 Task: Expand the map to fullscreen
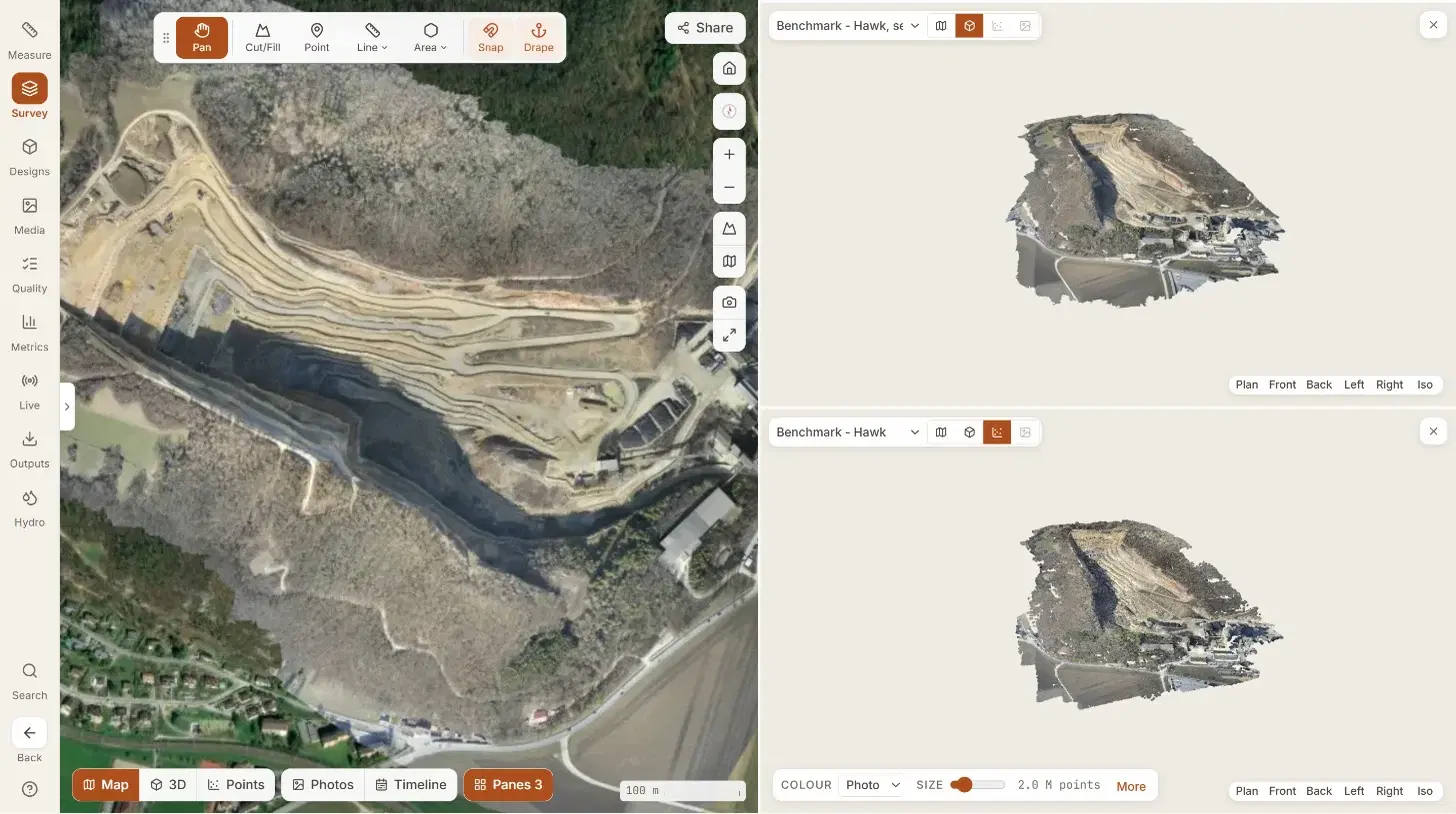tap(729, 335)
